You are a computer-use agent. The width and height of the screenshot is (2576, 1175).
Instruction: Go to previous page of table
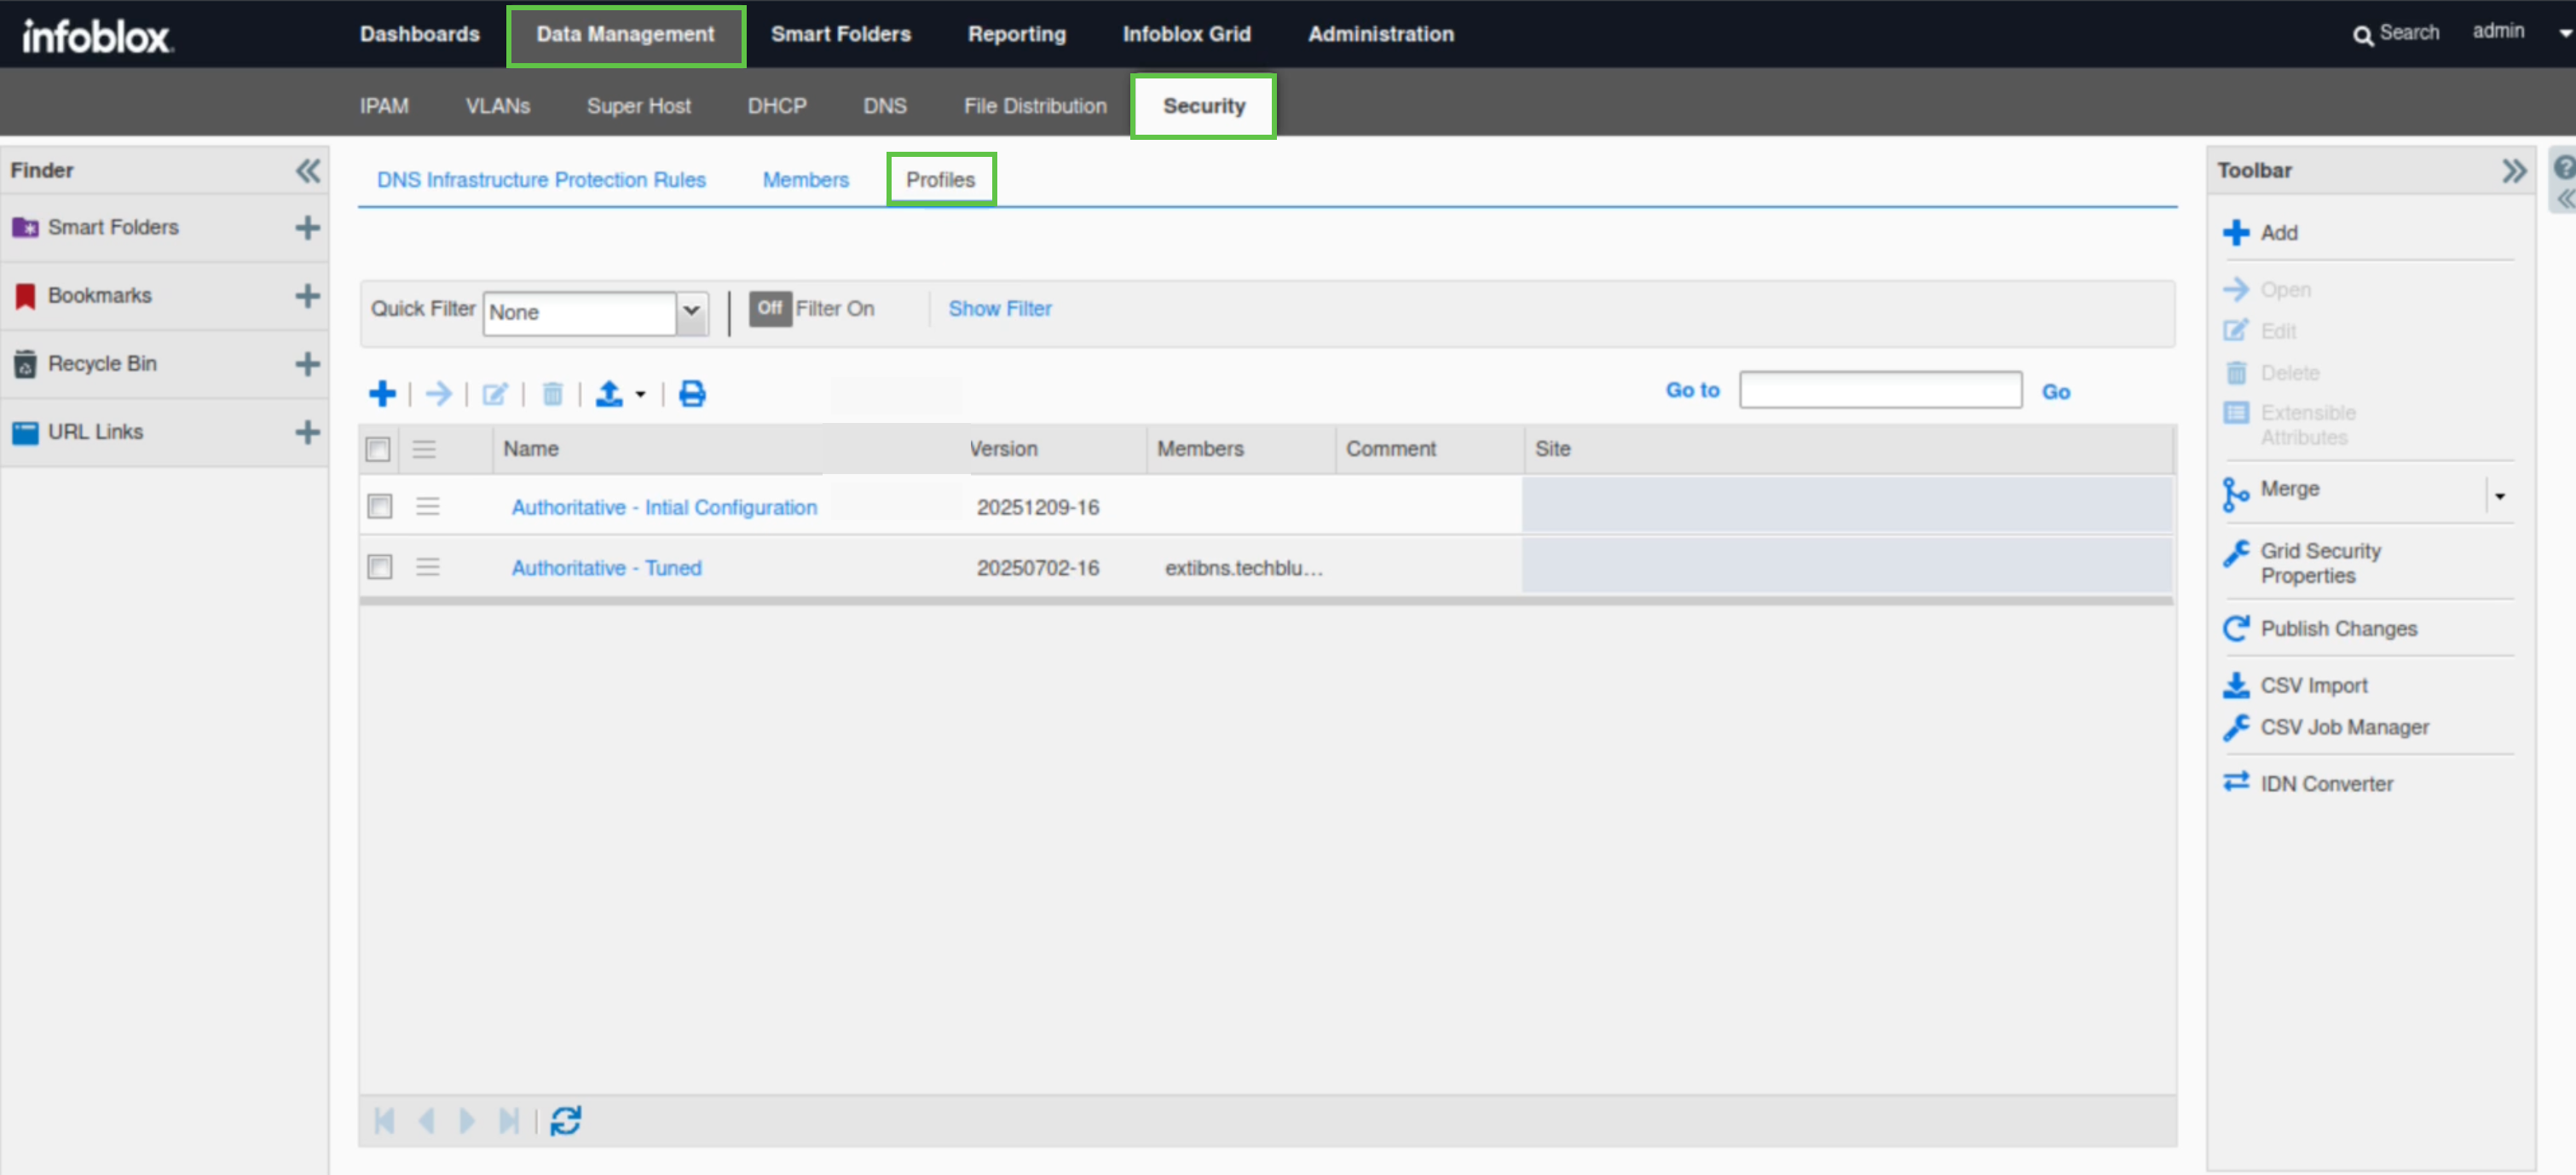coord(426,1121)
